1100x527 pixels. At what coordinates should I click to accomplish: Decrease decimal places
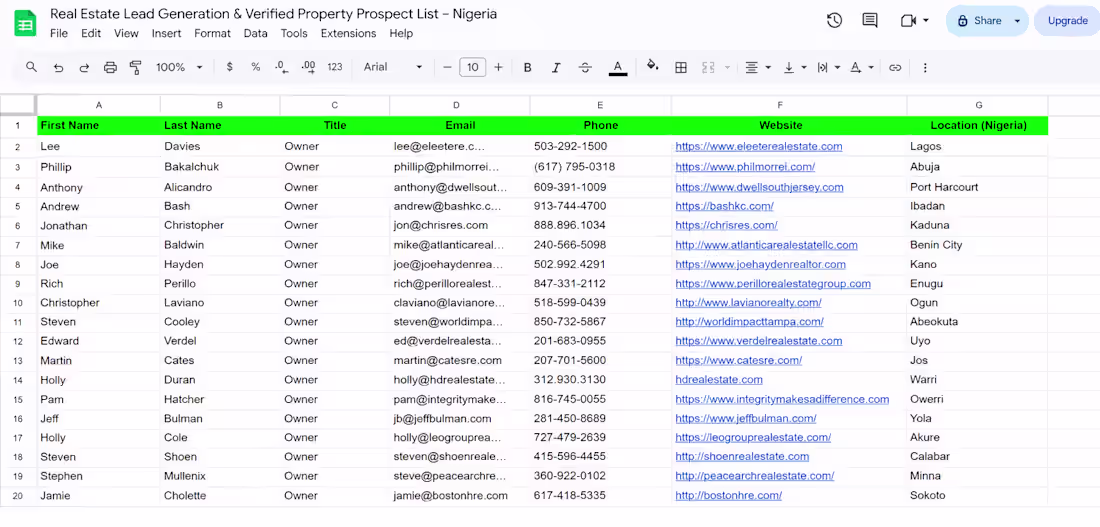point(282,67)
